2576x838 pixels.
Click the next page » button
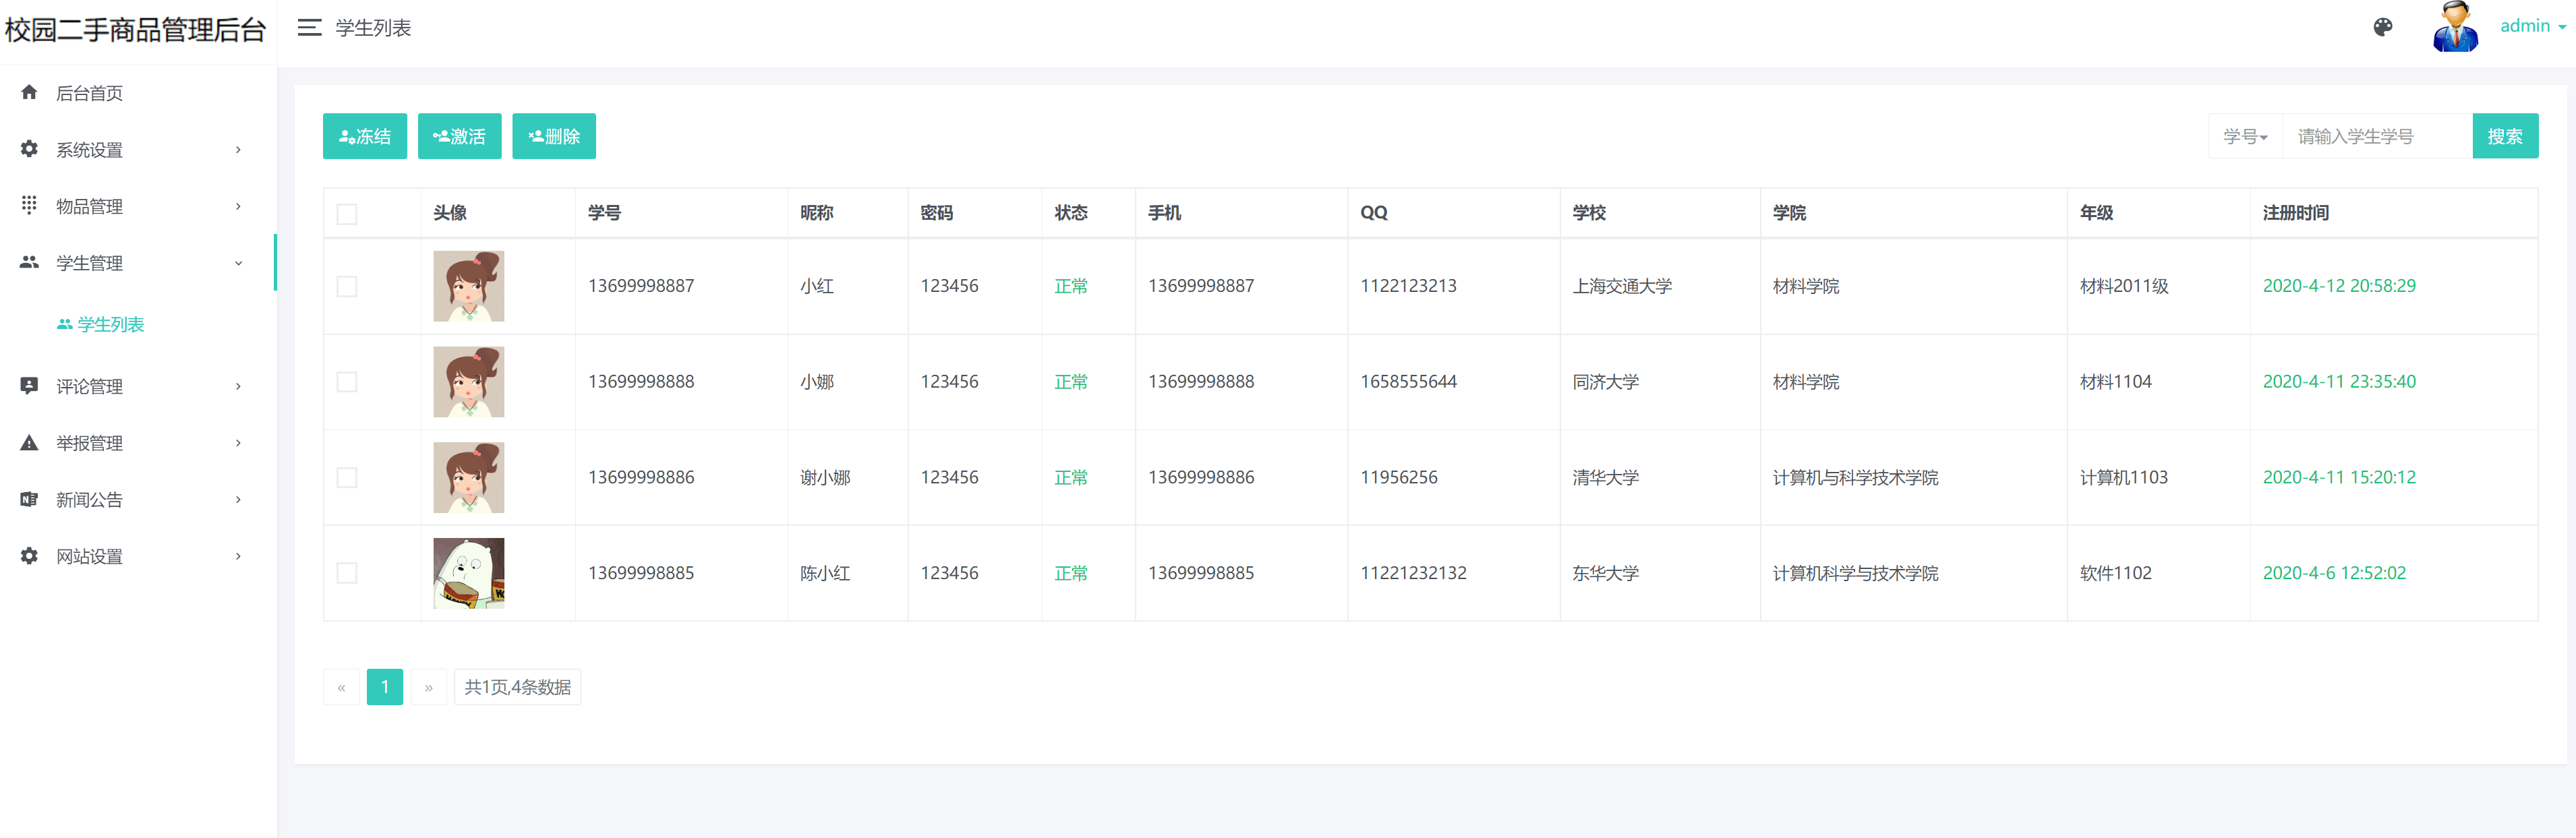pos(428,687)
